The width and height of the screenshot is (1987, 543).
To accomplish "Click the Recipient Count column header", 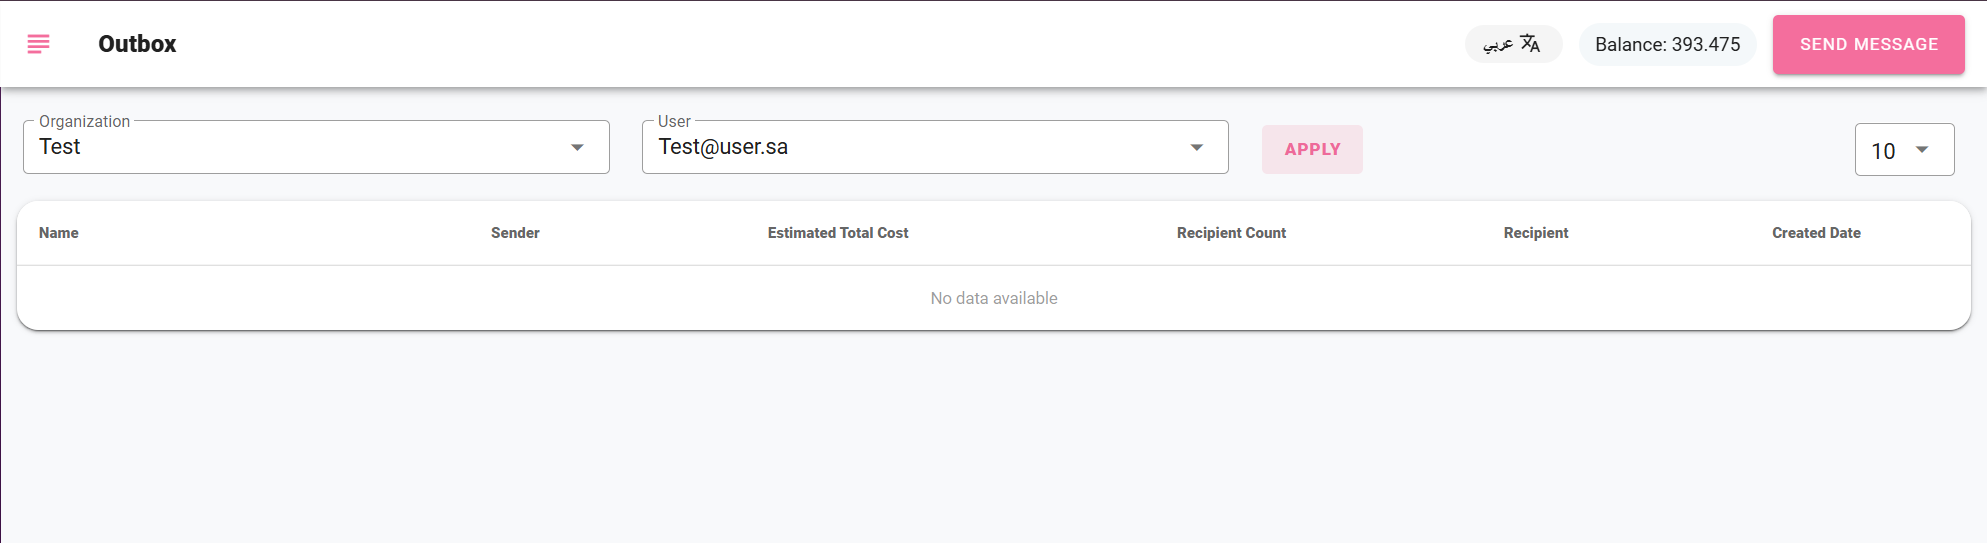I will click(1231, 233).
